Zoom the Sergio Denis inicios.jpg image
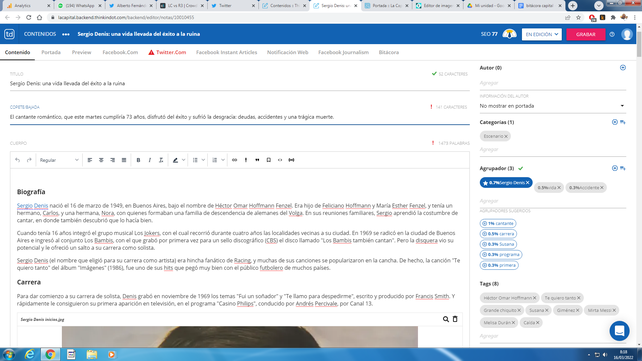 [446, 319]
